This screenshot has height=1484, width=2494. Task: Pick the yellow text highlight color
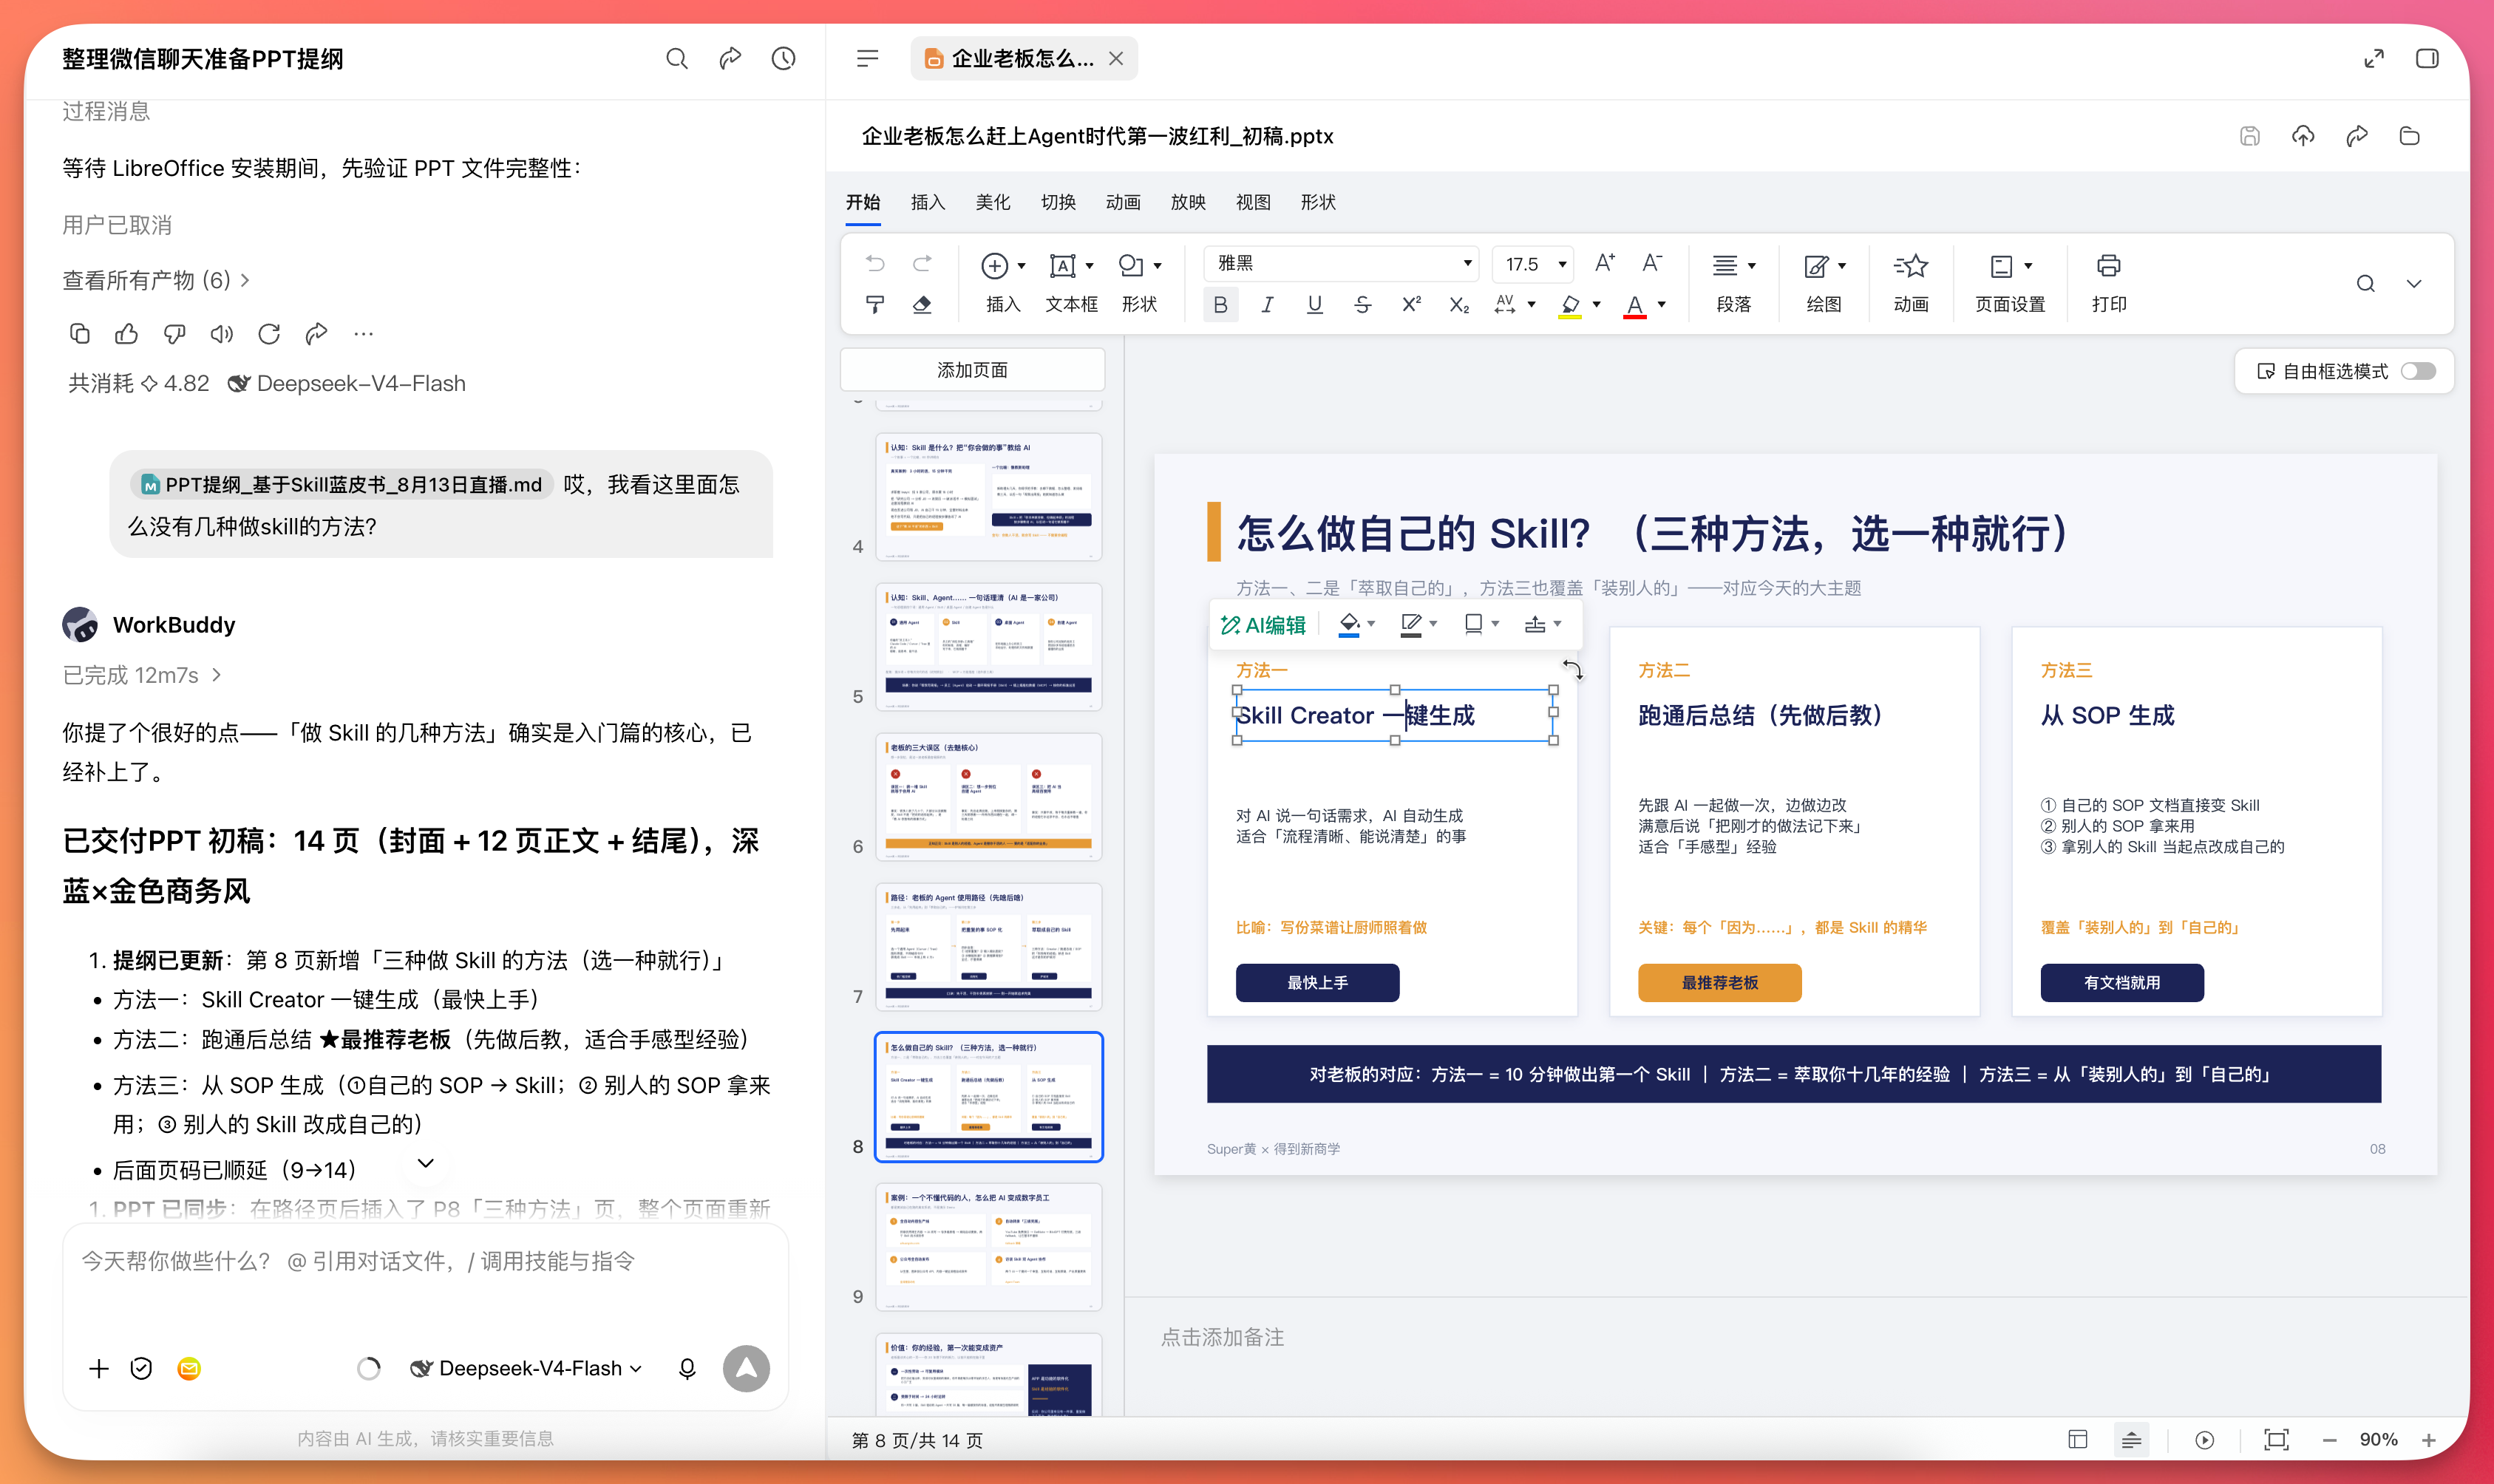click(x=1570, y=305)
